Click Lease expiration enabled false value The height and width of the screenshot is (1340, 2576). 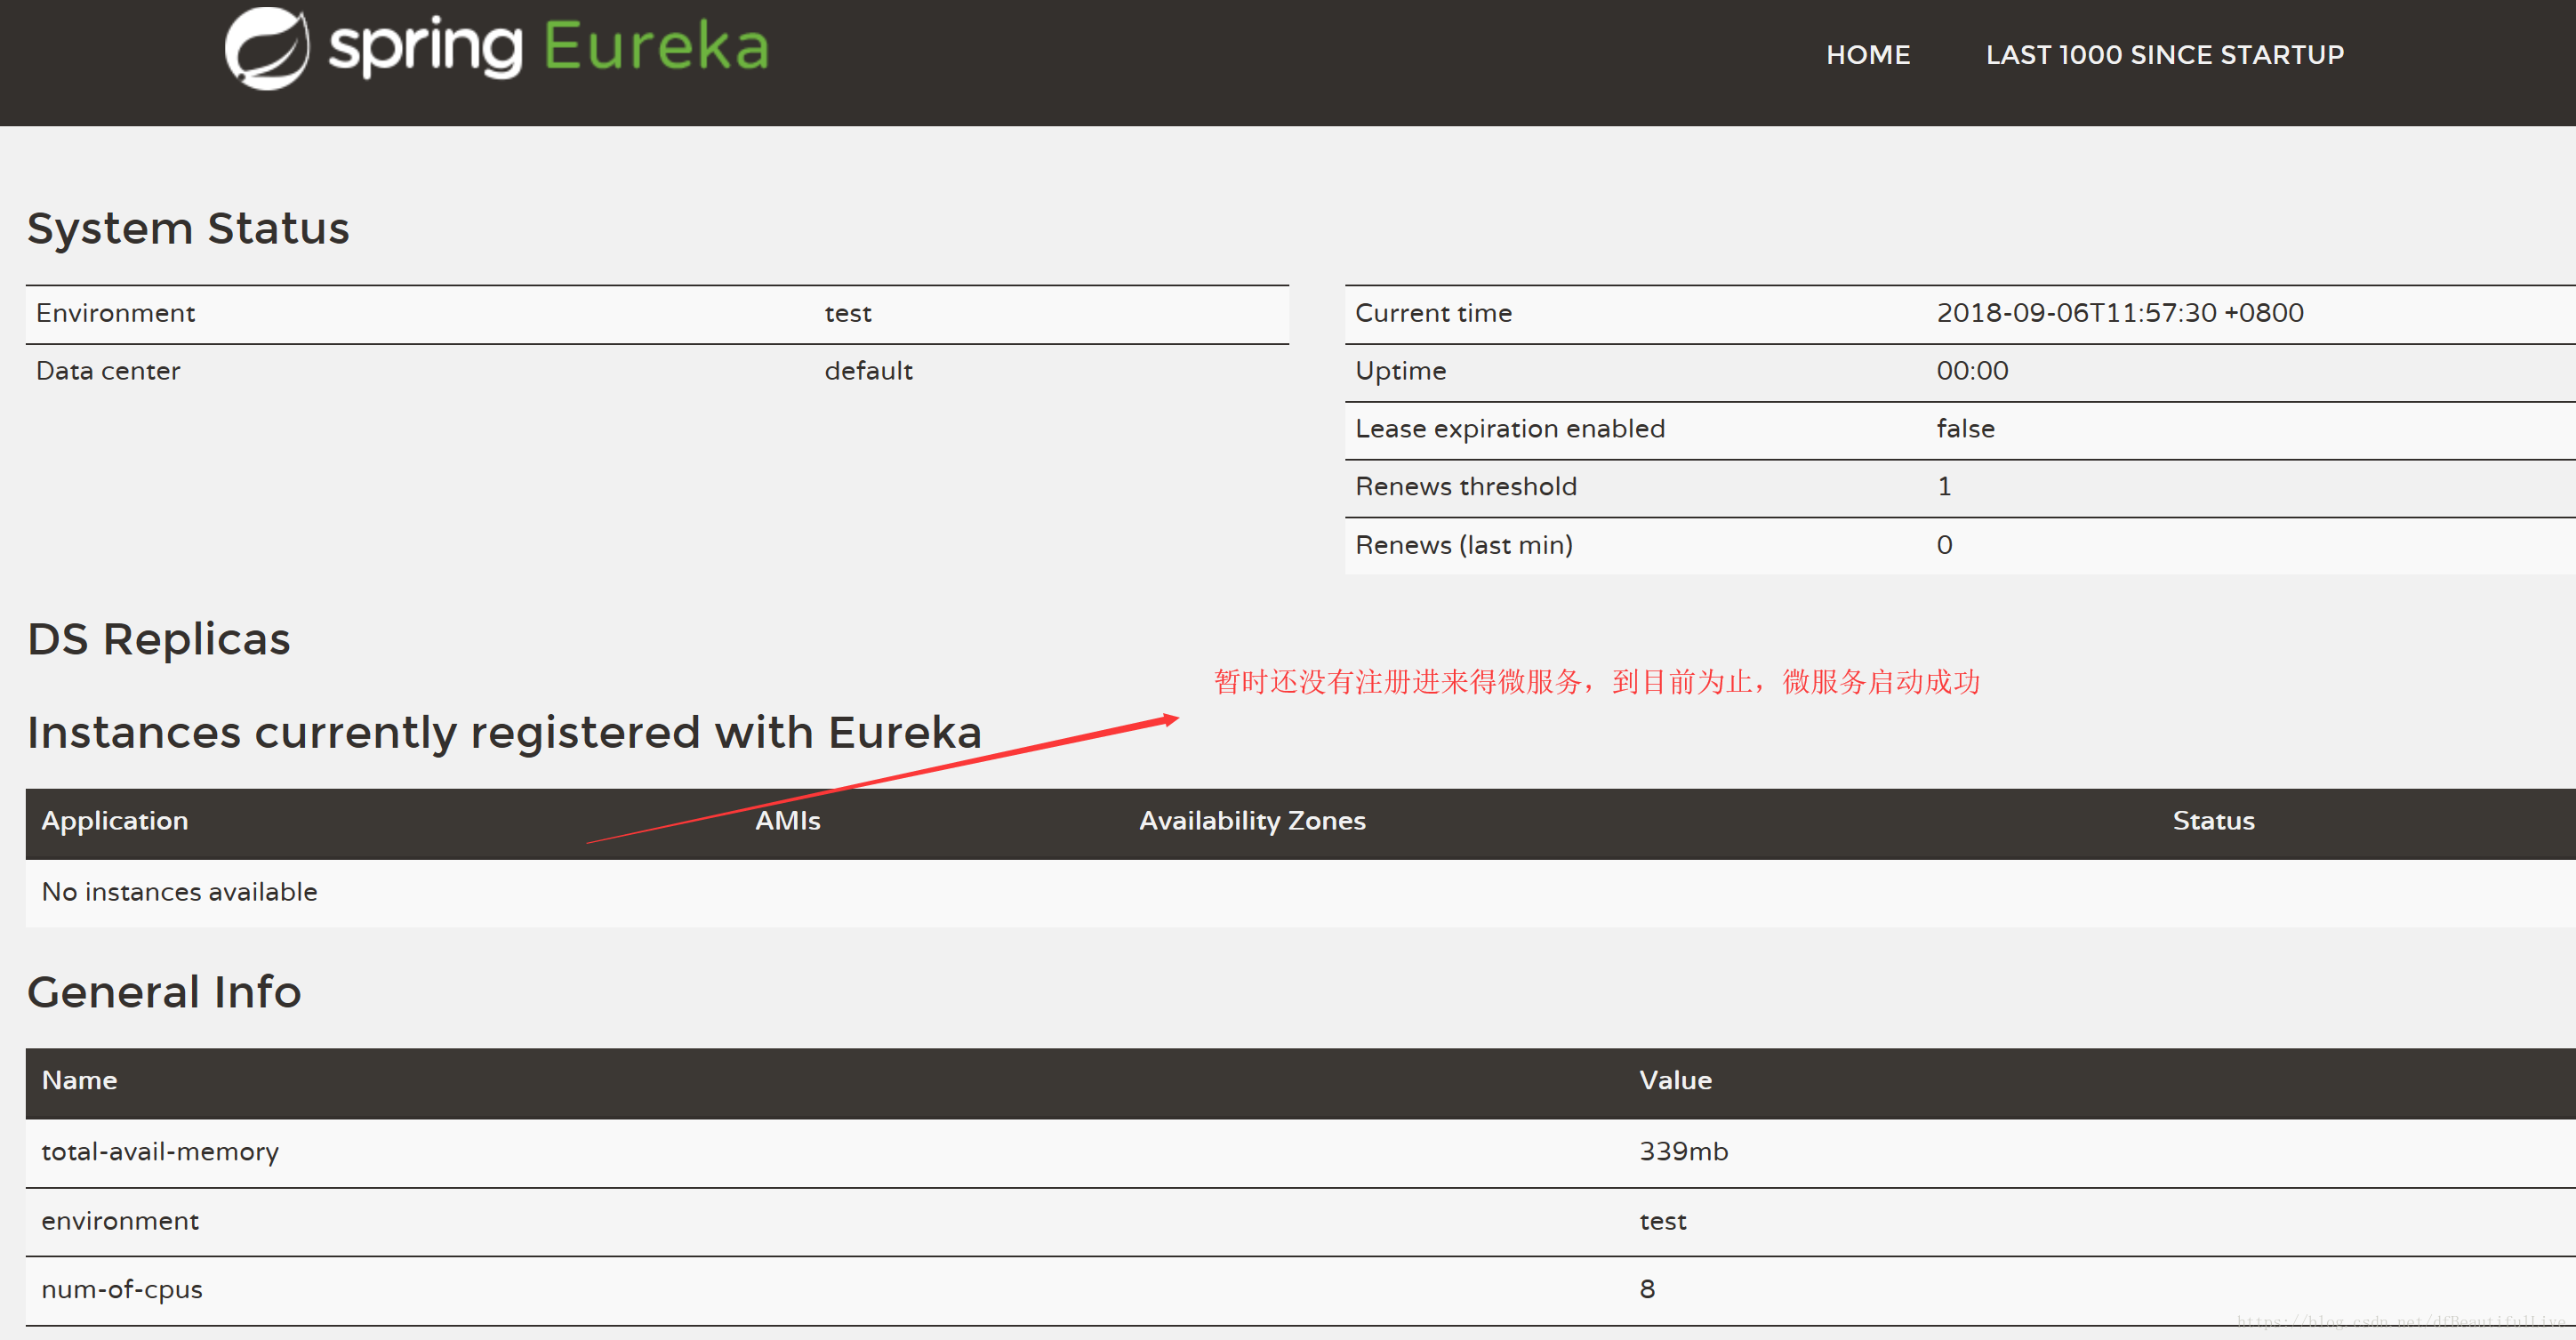pyautogui.click(x=1965, y=429)
